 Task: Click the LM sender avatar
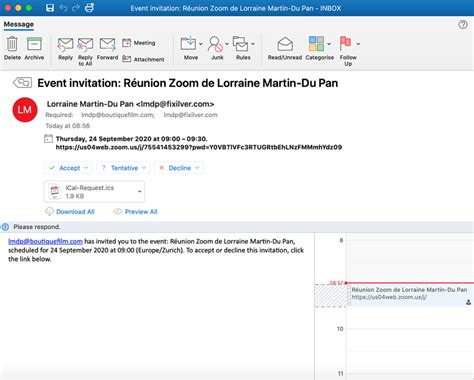tap(25, 110)
